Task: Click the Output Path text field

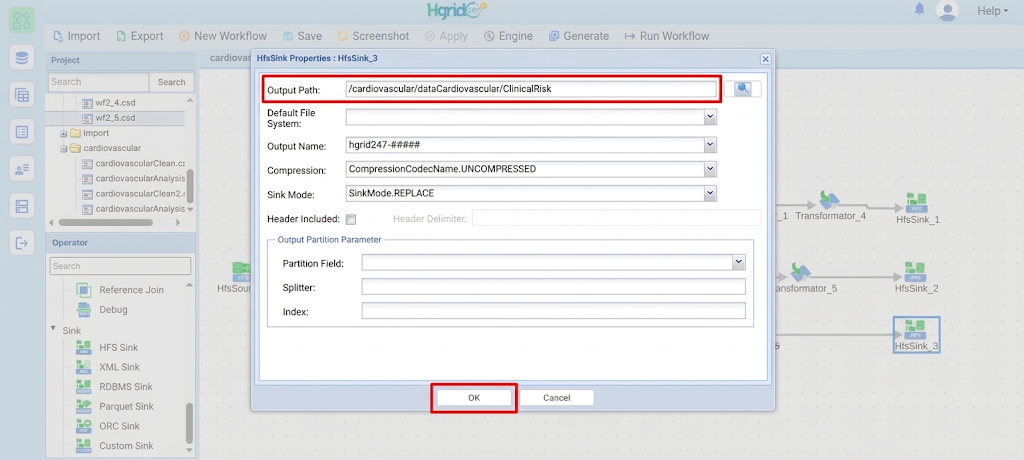Action: pos(531,89)
